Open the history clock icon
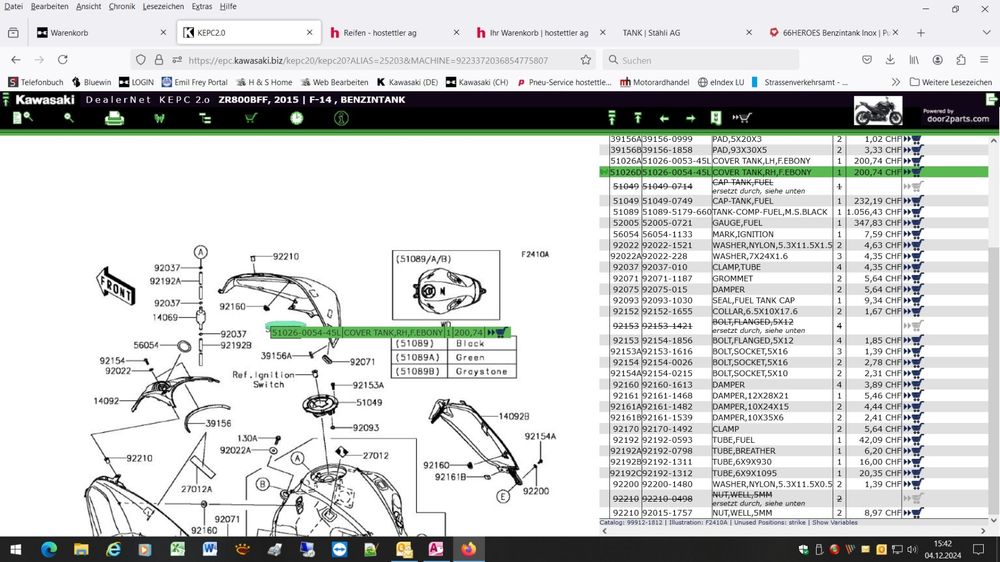This screenshot has height=562, width=1000. 297,118
